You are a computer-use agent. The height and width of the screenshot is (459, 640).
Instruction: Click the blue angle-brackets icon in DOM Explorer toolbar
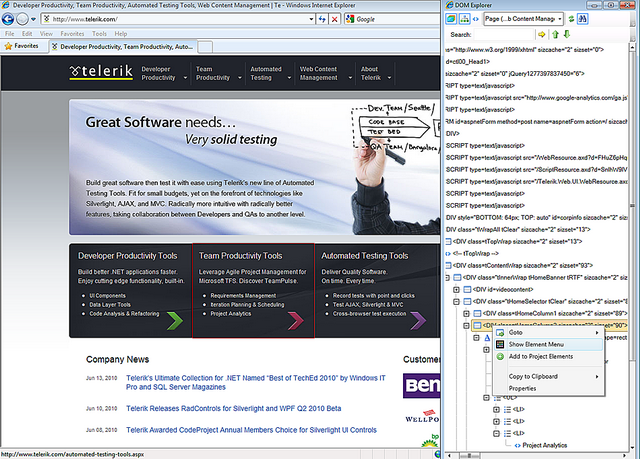[476, 19]
